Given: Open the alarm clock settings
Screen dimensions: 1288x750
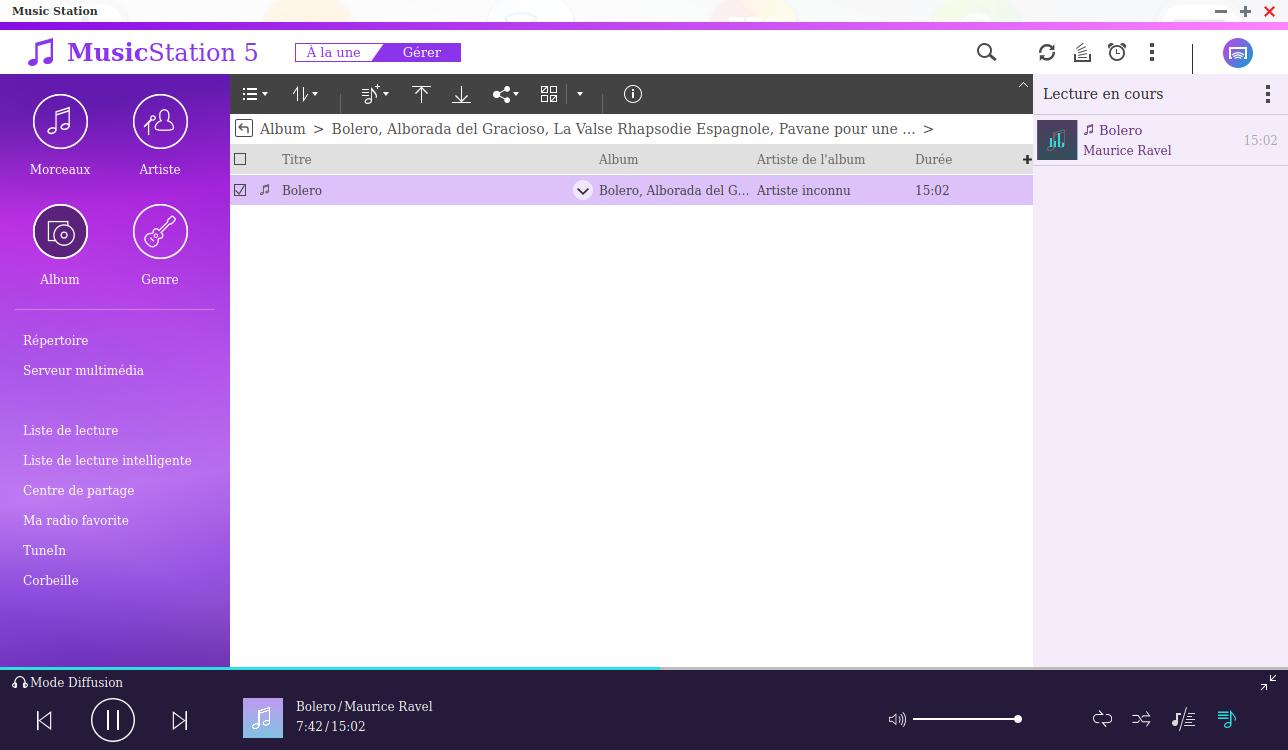Looking at the screenshot, I should pos(1117,52).
